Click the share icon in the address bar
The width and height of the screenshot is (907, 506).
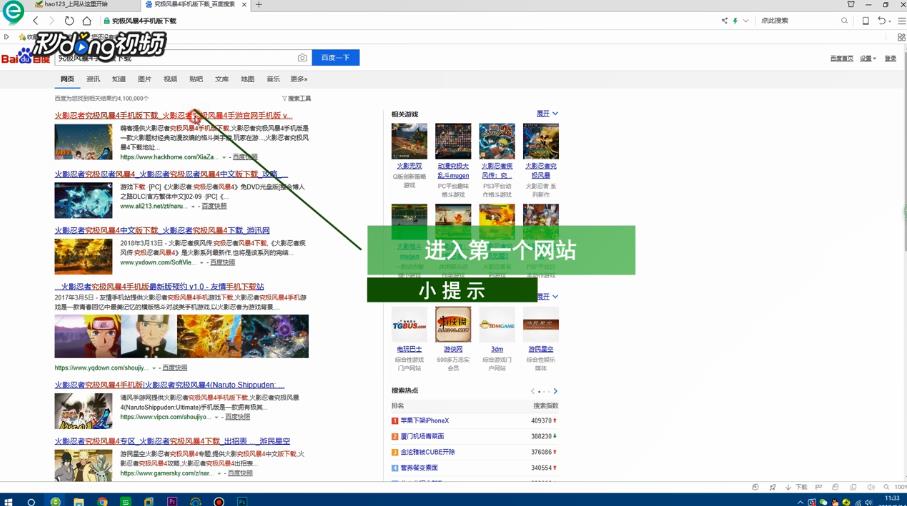coord(724,21)
